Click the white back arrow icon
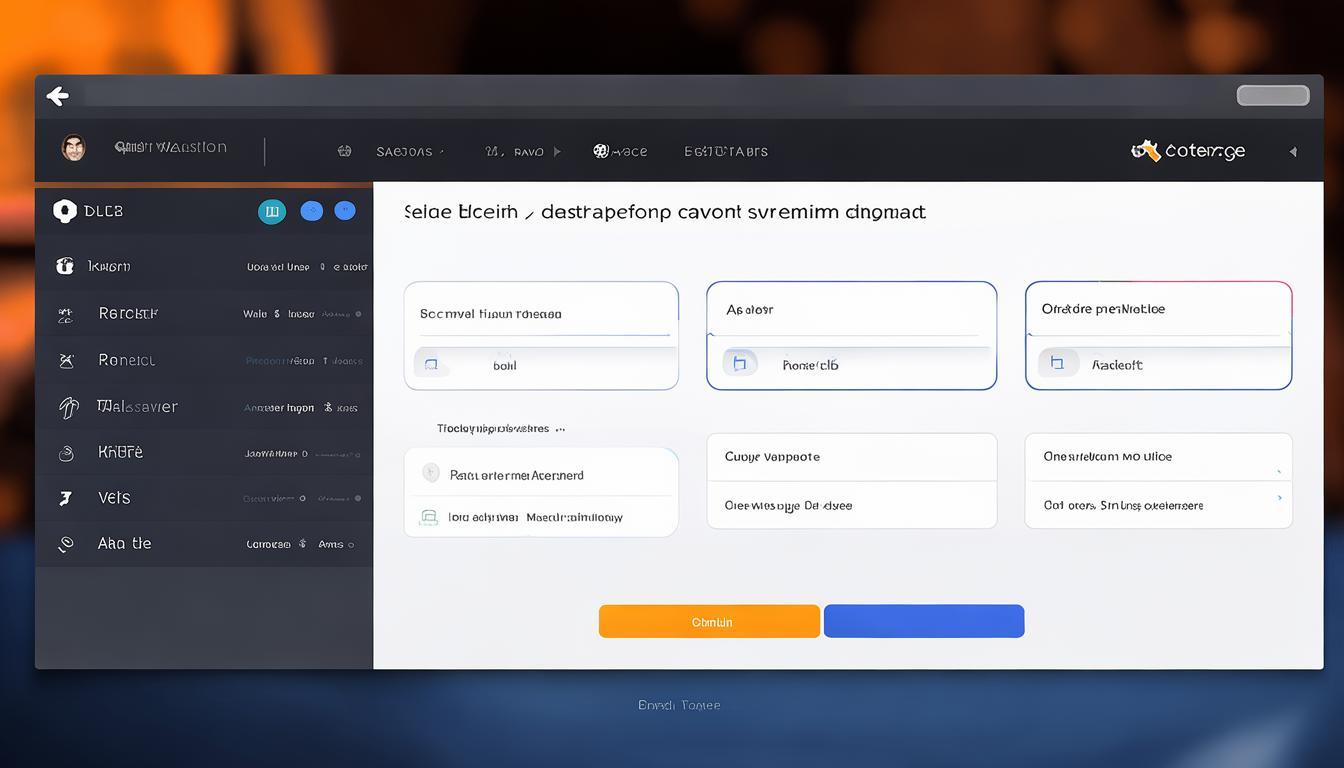The width and height of the screenshot is (1344, 768). coord(58,96)
